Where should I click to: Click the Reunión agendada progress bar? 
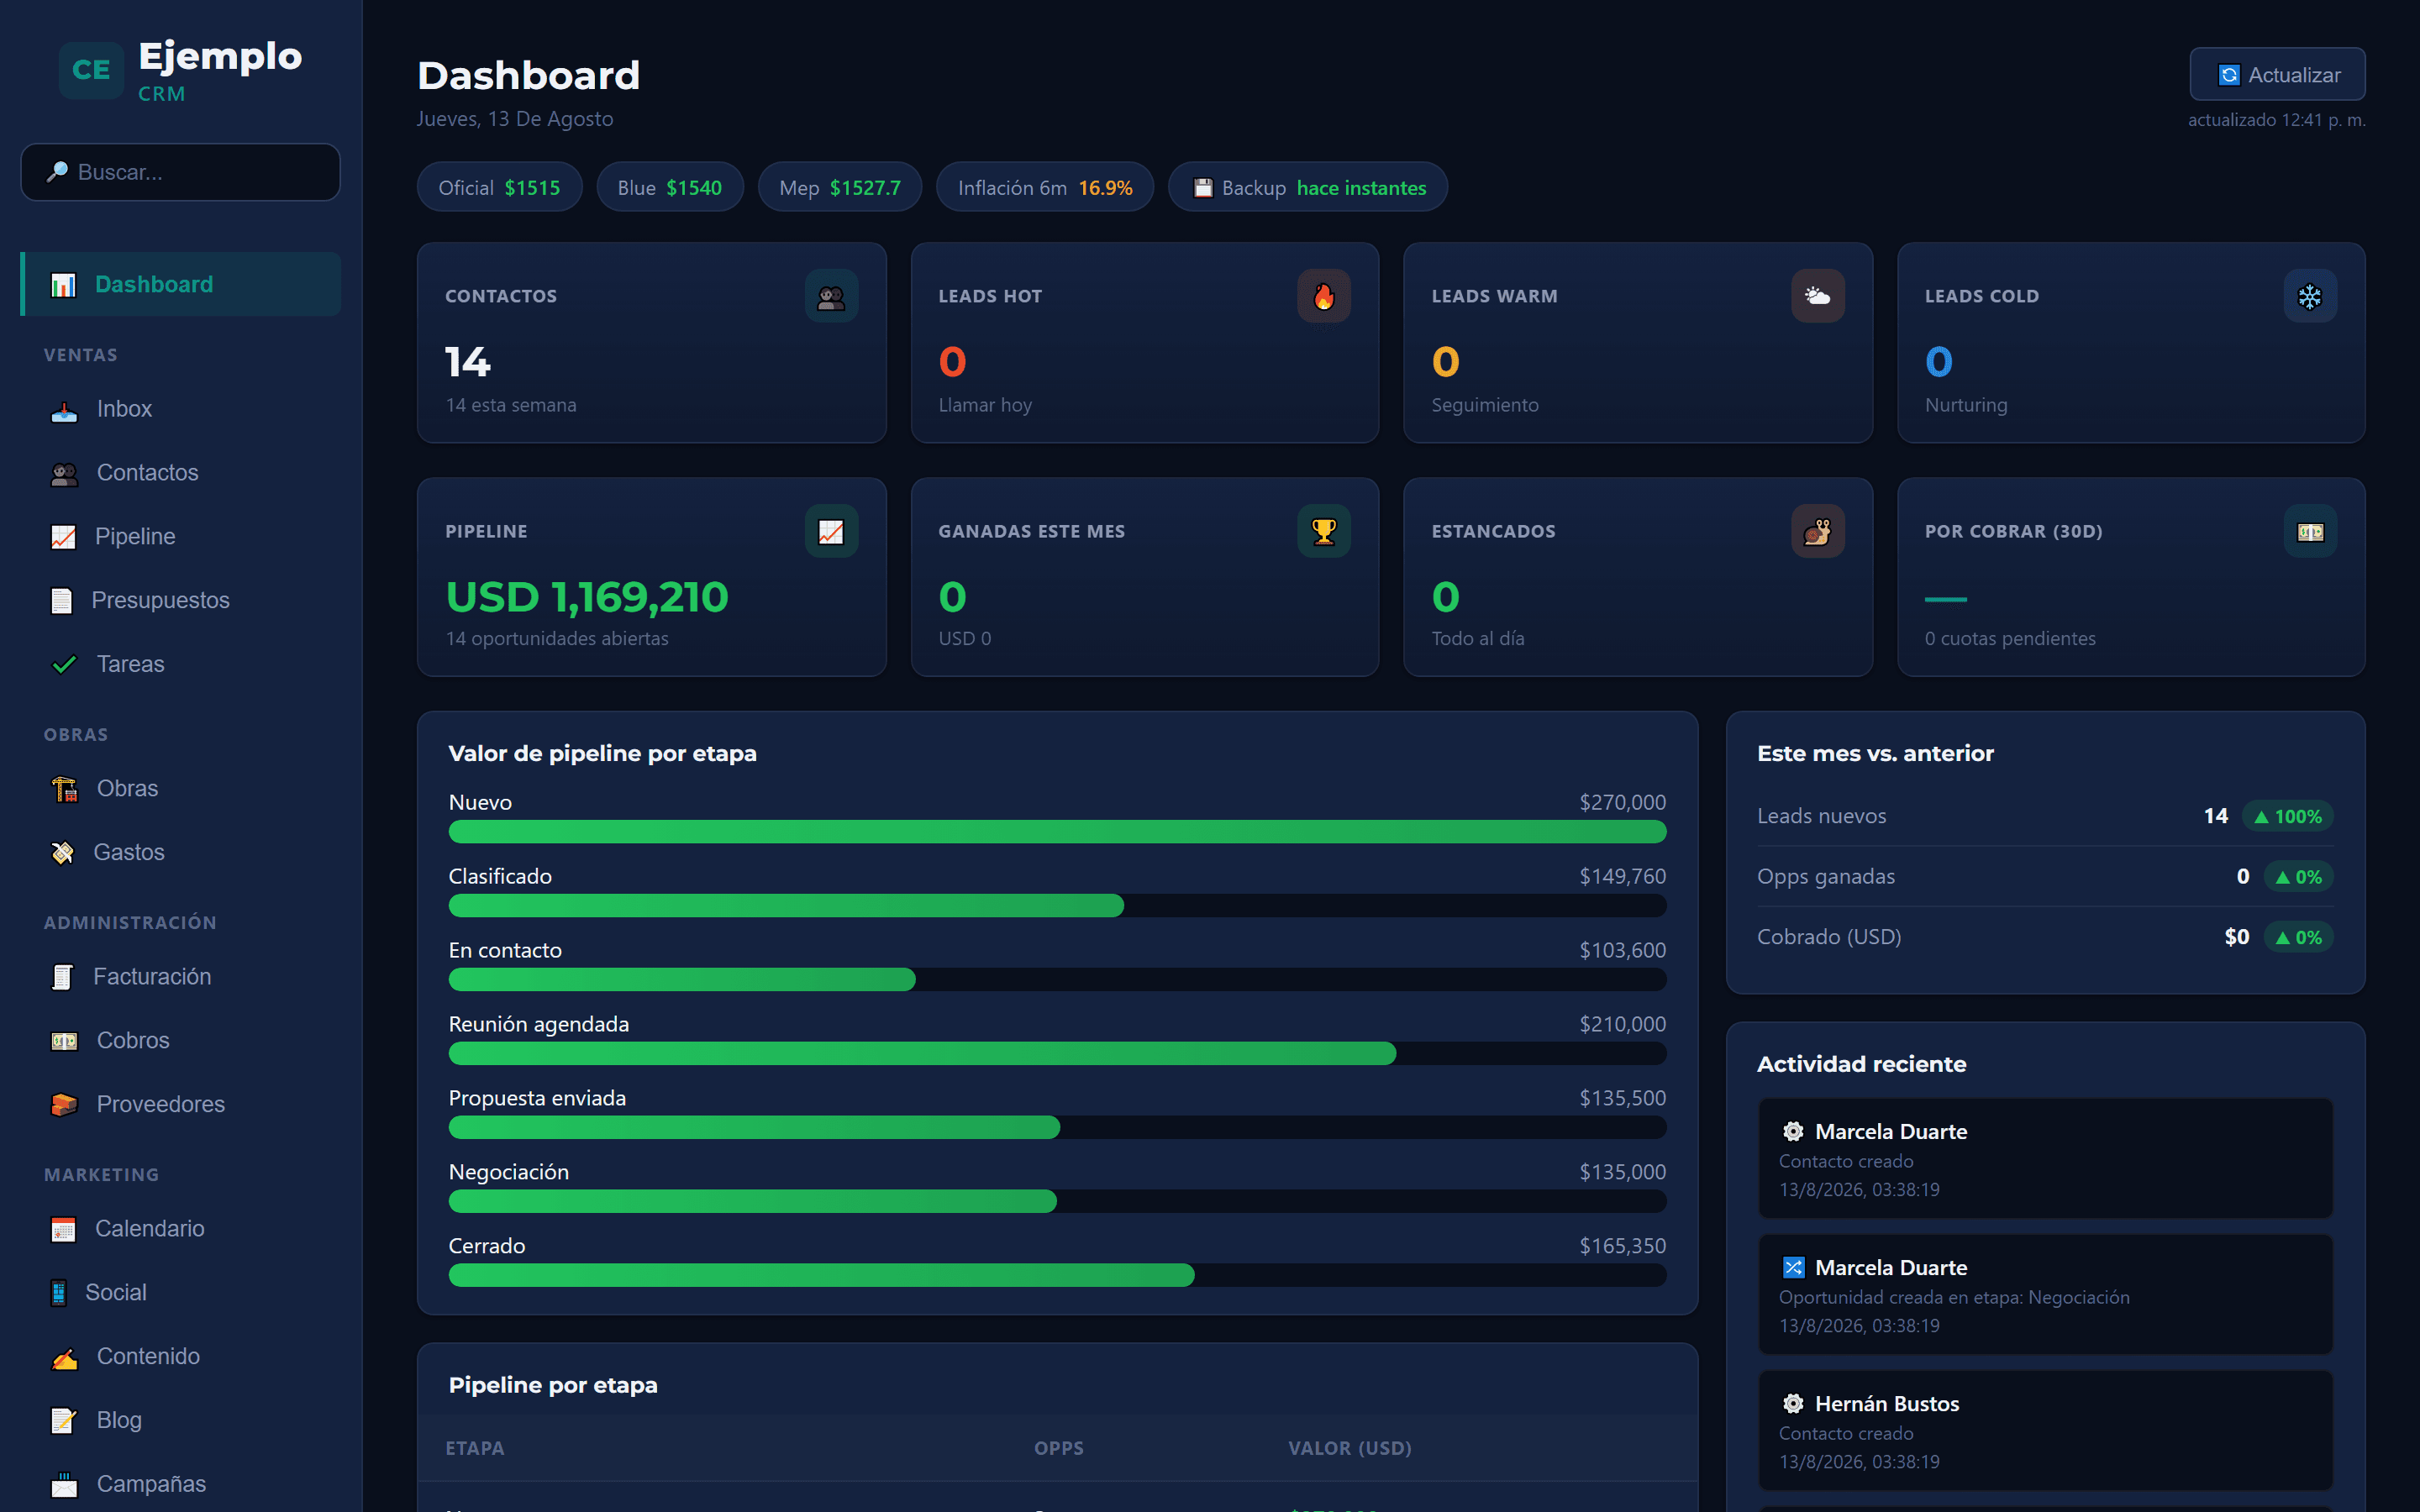(x=1057, y=1054)
